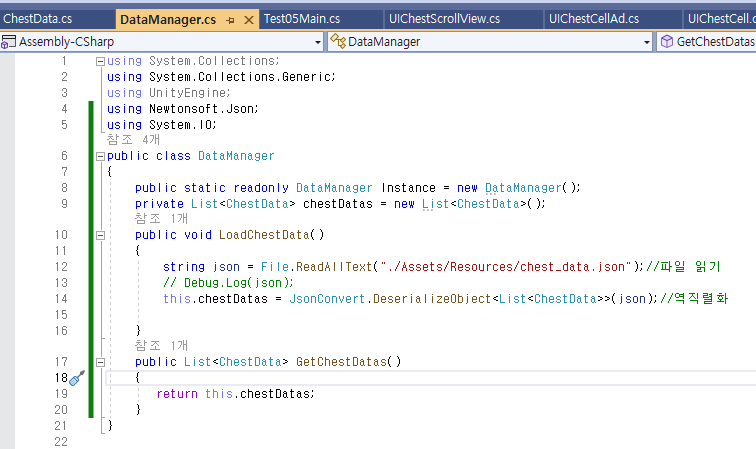Open the '참조 4개' references link above class
Viewport: 756px width, 449px height.
click(x=133, y=140)
